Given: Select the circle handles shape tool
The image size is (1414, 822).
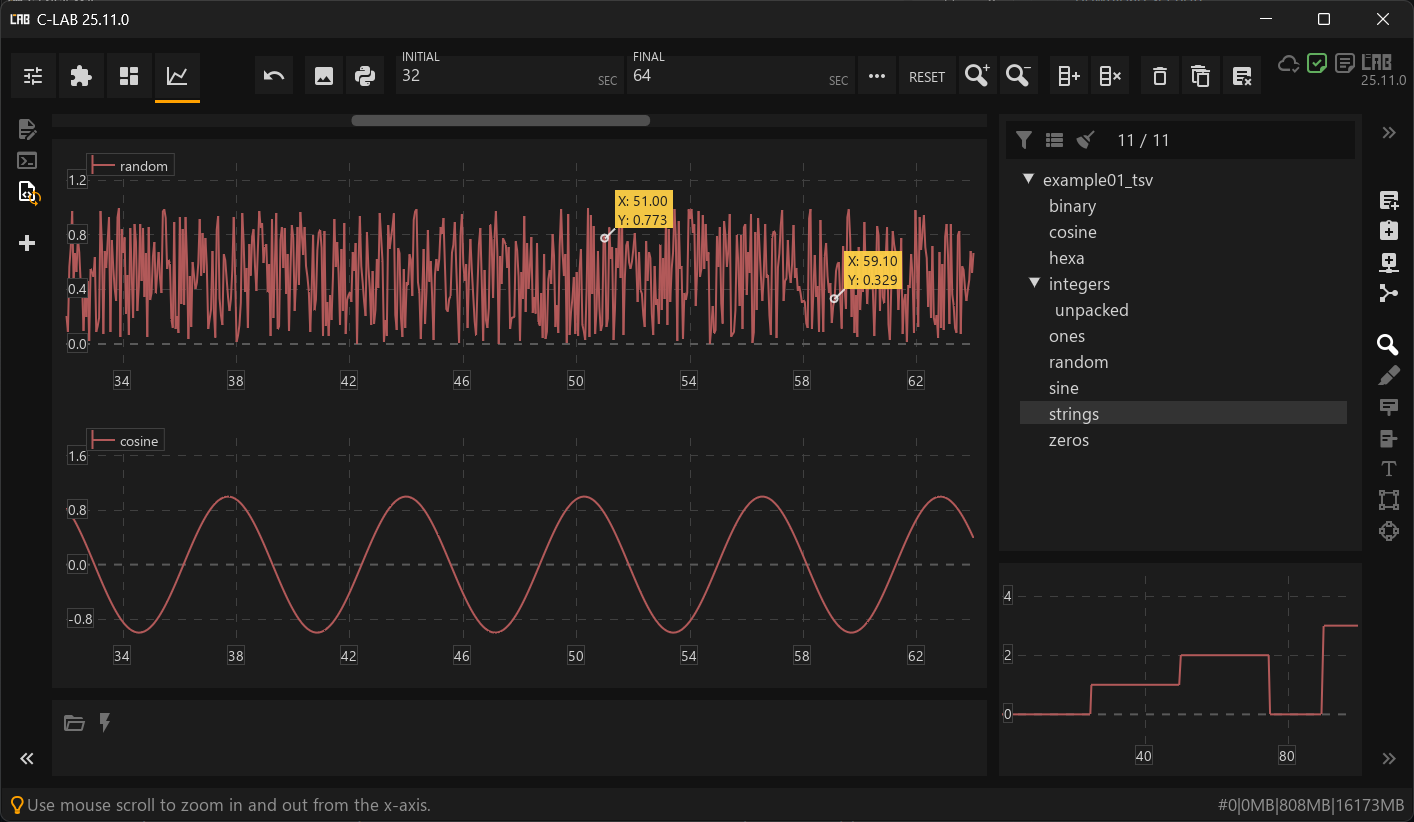Looking at the screenshot, I should point(1389,531).
